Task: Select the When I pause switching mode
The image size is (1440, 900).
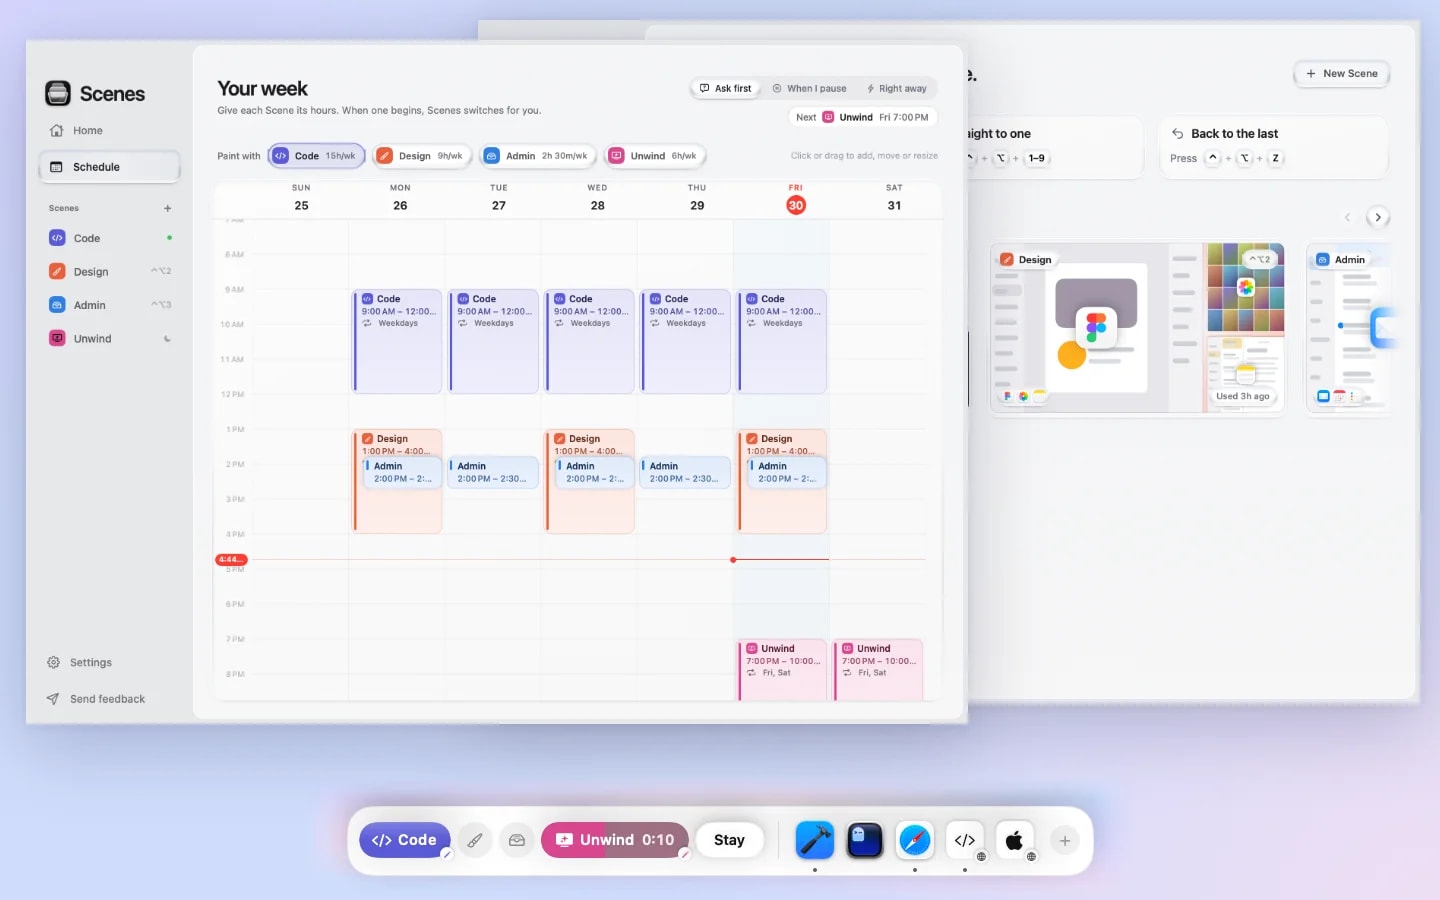Action: (x=809, y=89)
